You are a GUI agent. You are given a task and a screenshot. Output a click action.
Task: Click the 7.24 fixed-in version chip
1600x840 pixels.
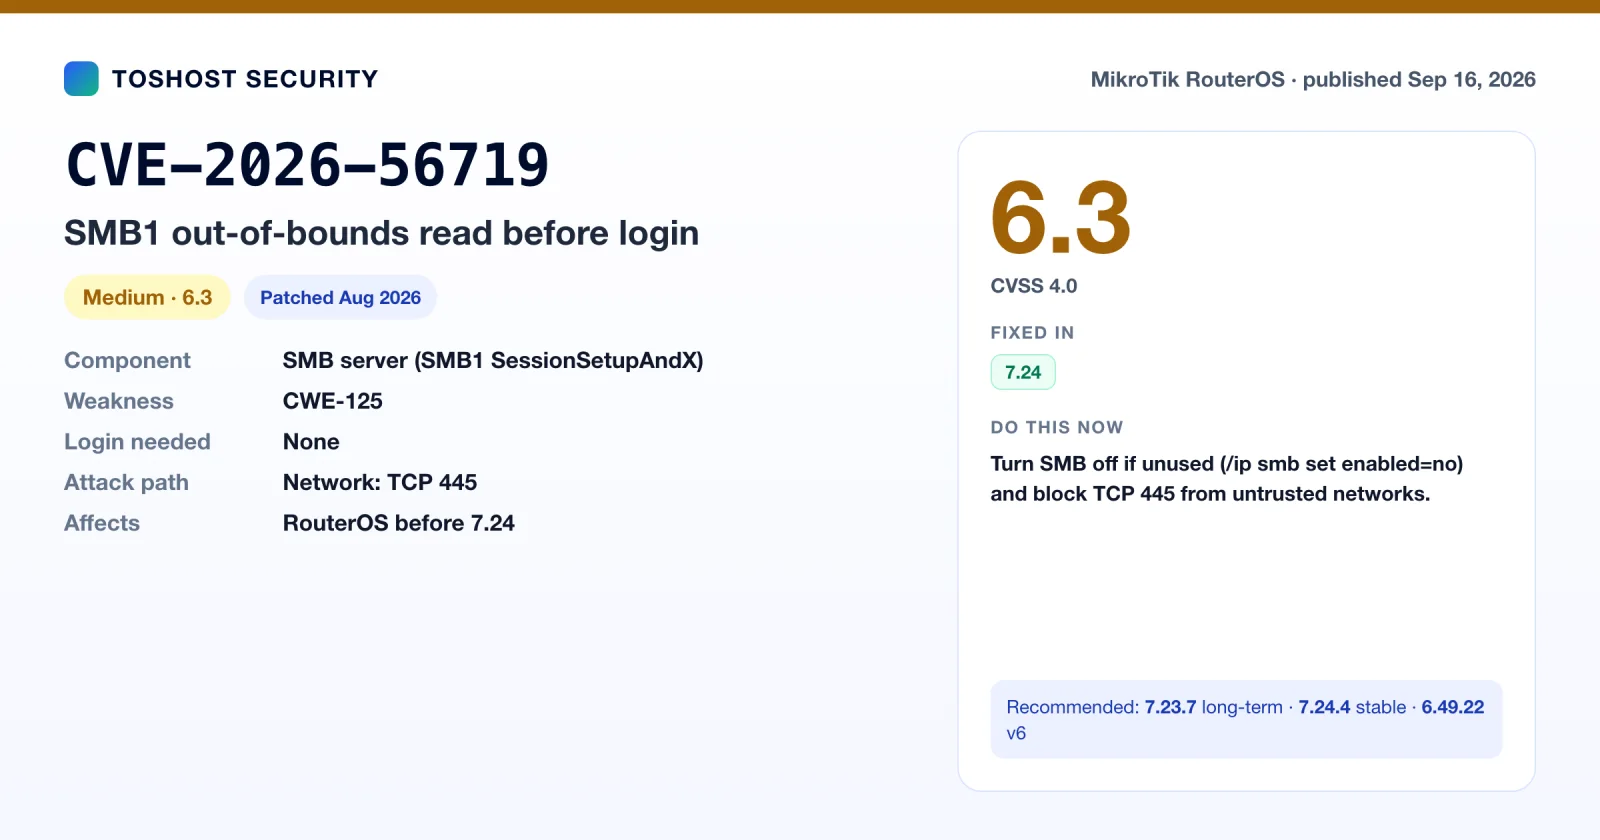coord(1023,372)
